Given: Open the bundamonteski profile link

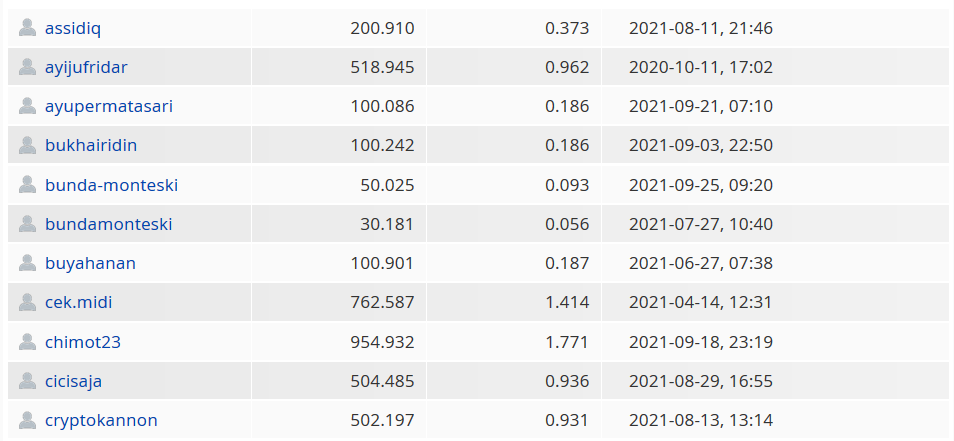Looking at the screenshot, I should pos(109,224).
